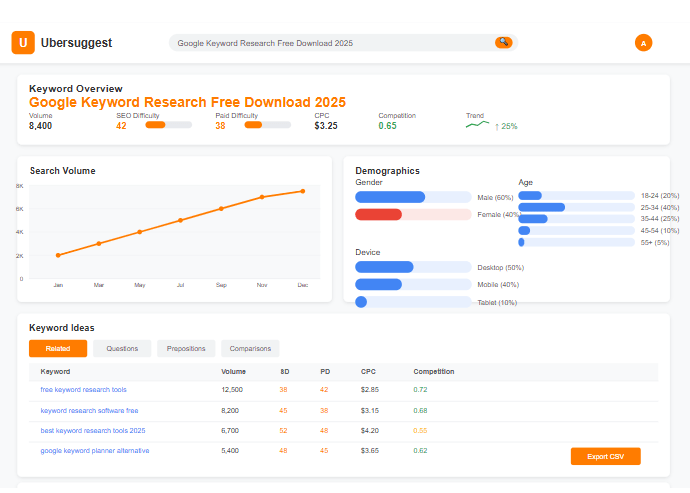Select the Related tab
This screenshot has width=690, height=493.
tap(58, 348)
